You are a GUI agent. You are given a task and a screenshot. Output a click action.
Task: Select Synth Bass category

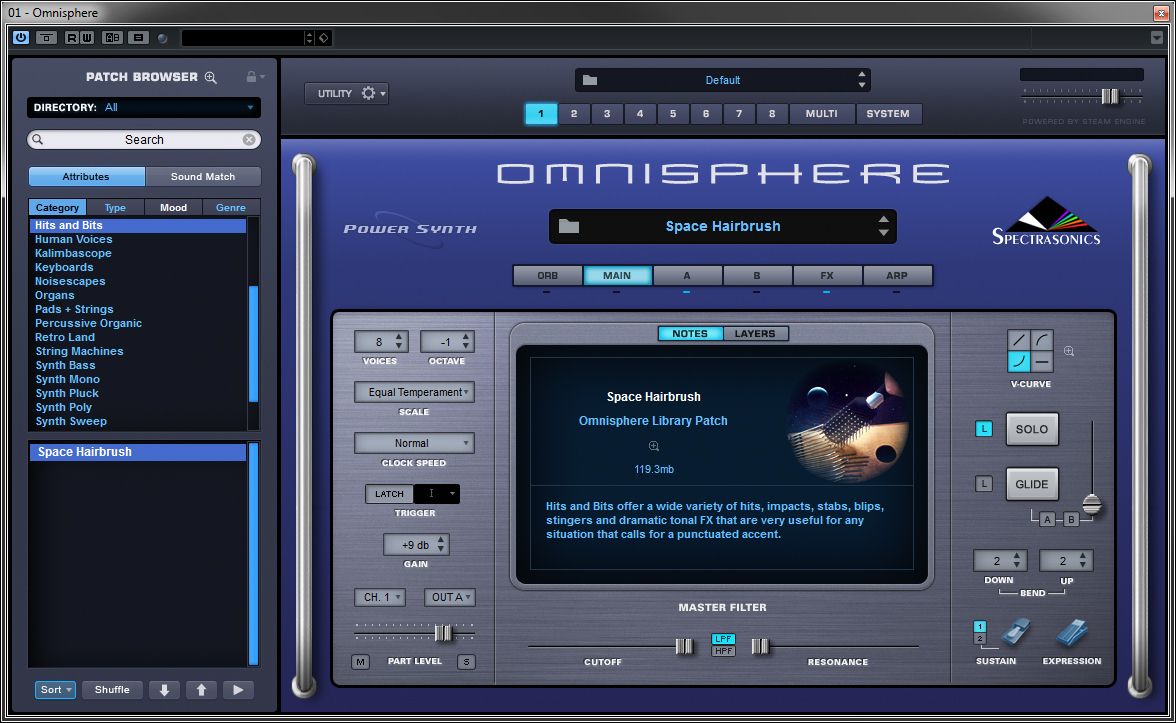click(x=65, y=365)
